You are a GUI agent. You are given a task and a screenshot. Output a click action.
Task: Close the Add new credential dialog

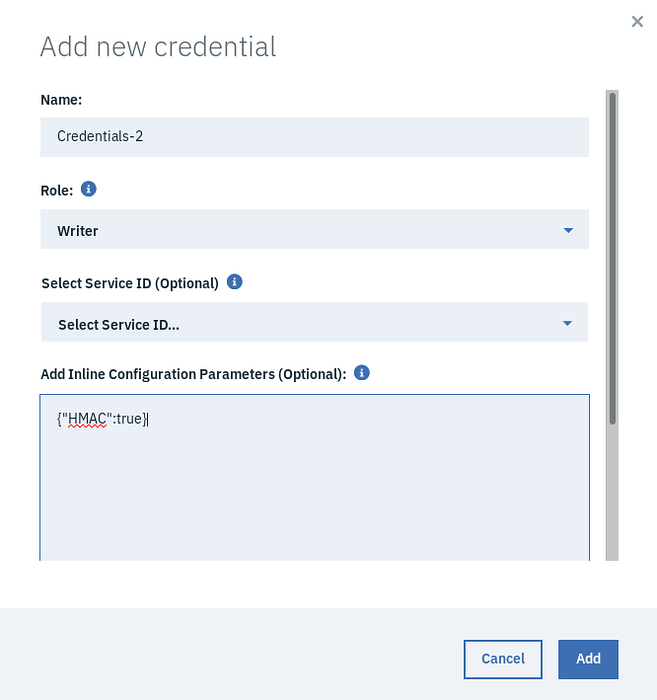[x=637, y=21]
